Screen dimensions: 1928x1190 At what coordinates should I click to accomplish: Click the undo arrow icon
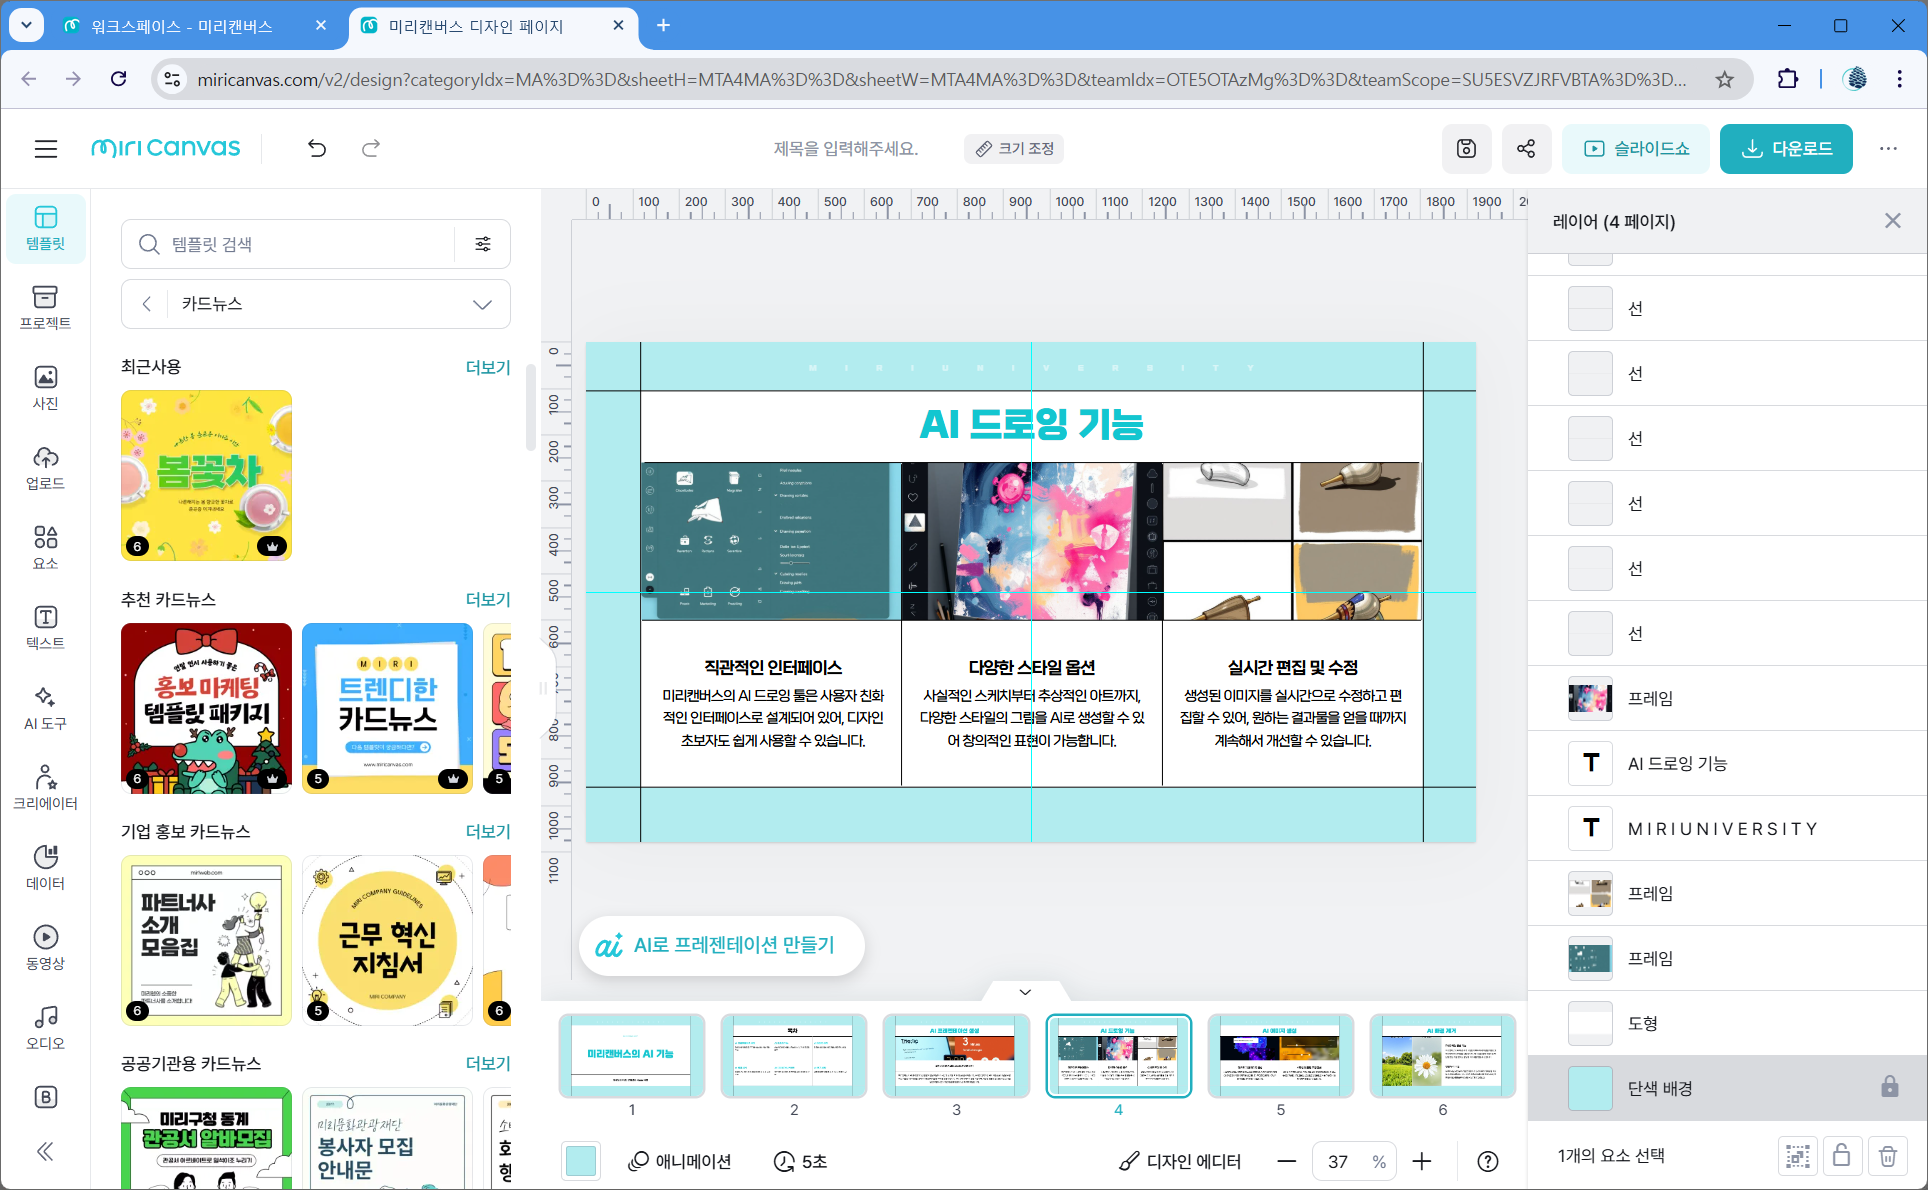pos(317,149)
